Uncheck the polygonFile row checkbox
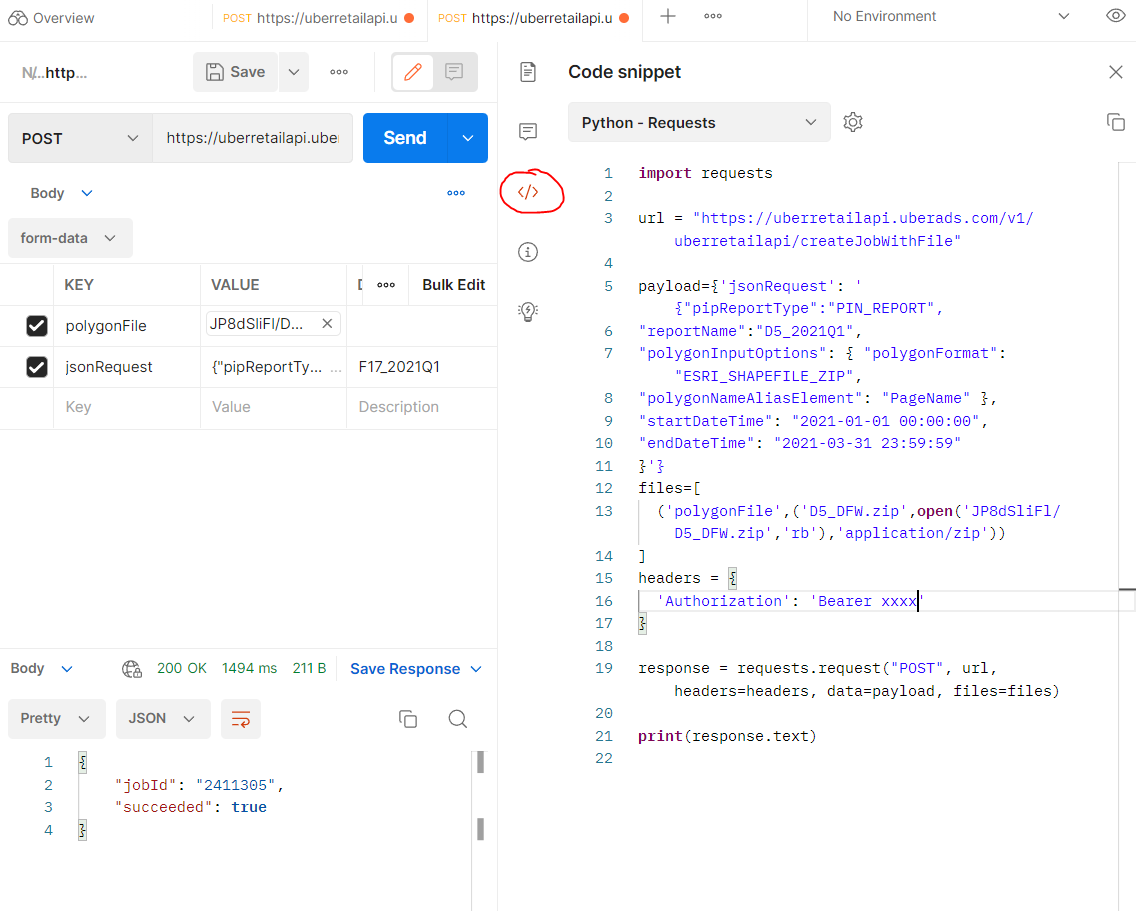Screen dimensions: 1136x911 [x=37, y=326]
